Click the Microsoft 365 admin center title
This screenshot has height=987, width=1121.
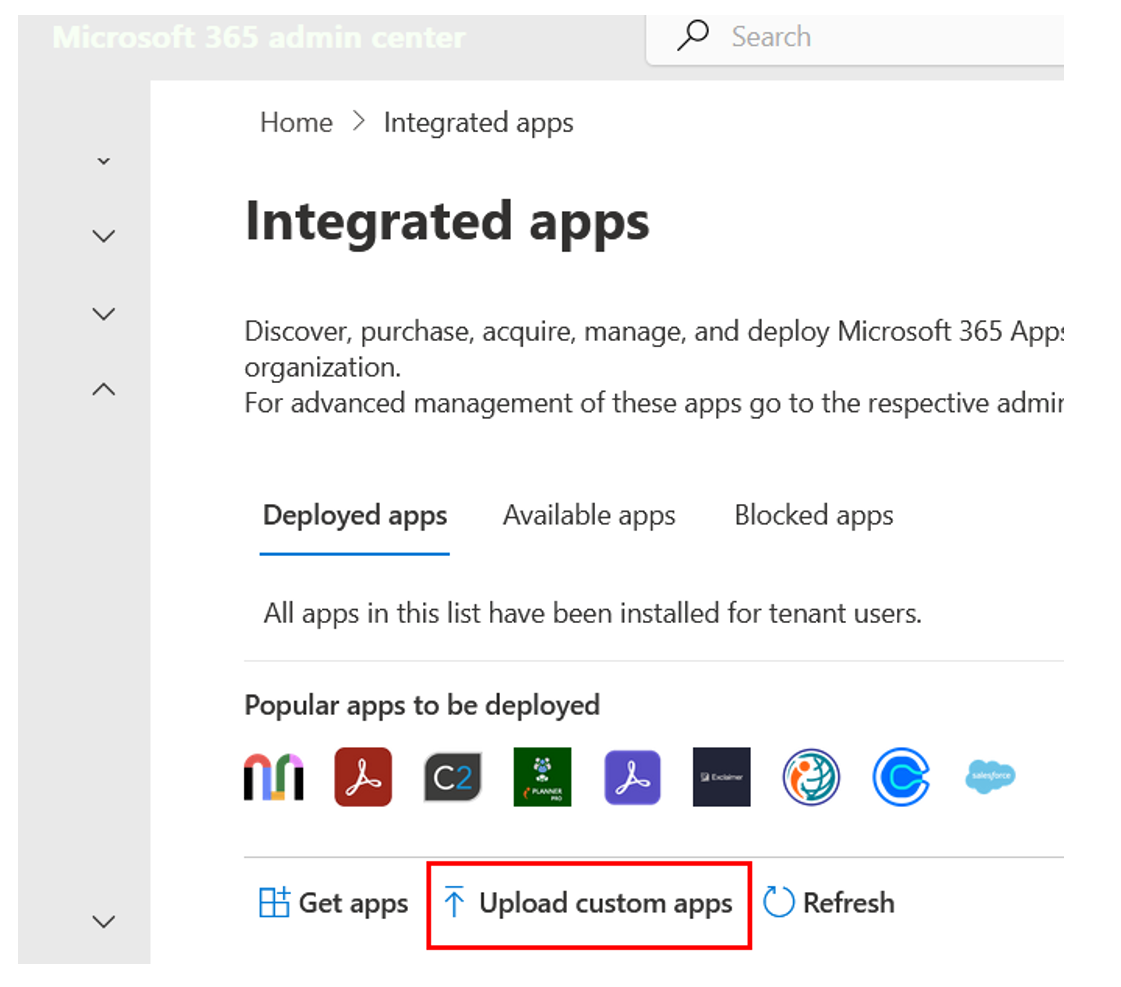click(259, 37)
